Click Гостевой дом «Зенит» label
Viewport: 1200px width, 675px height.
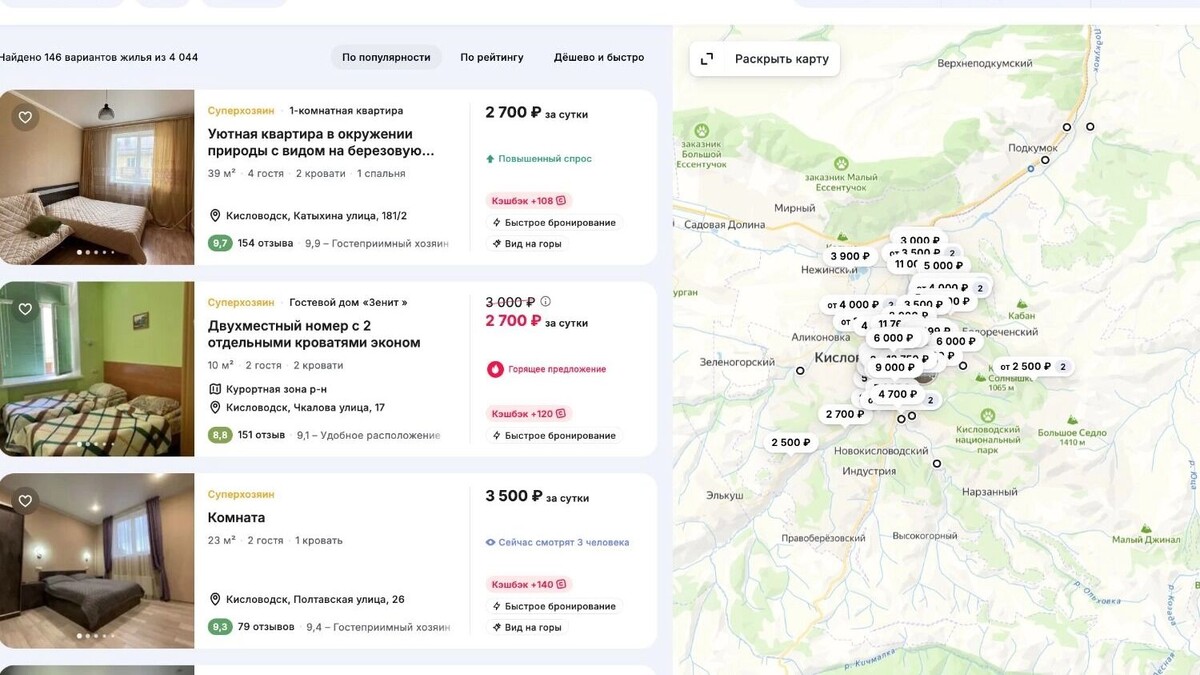click(348, 302)
